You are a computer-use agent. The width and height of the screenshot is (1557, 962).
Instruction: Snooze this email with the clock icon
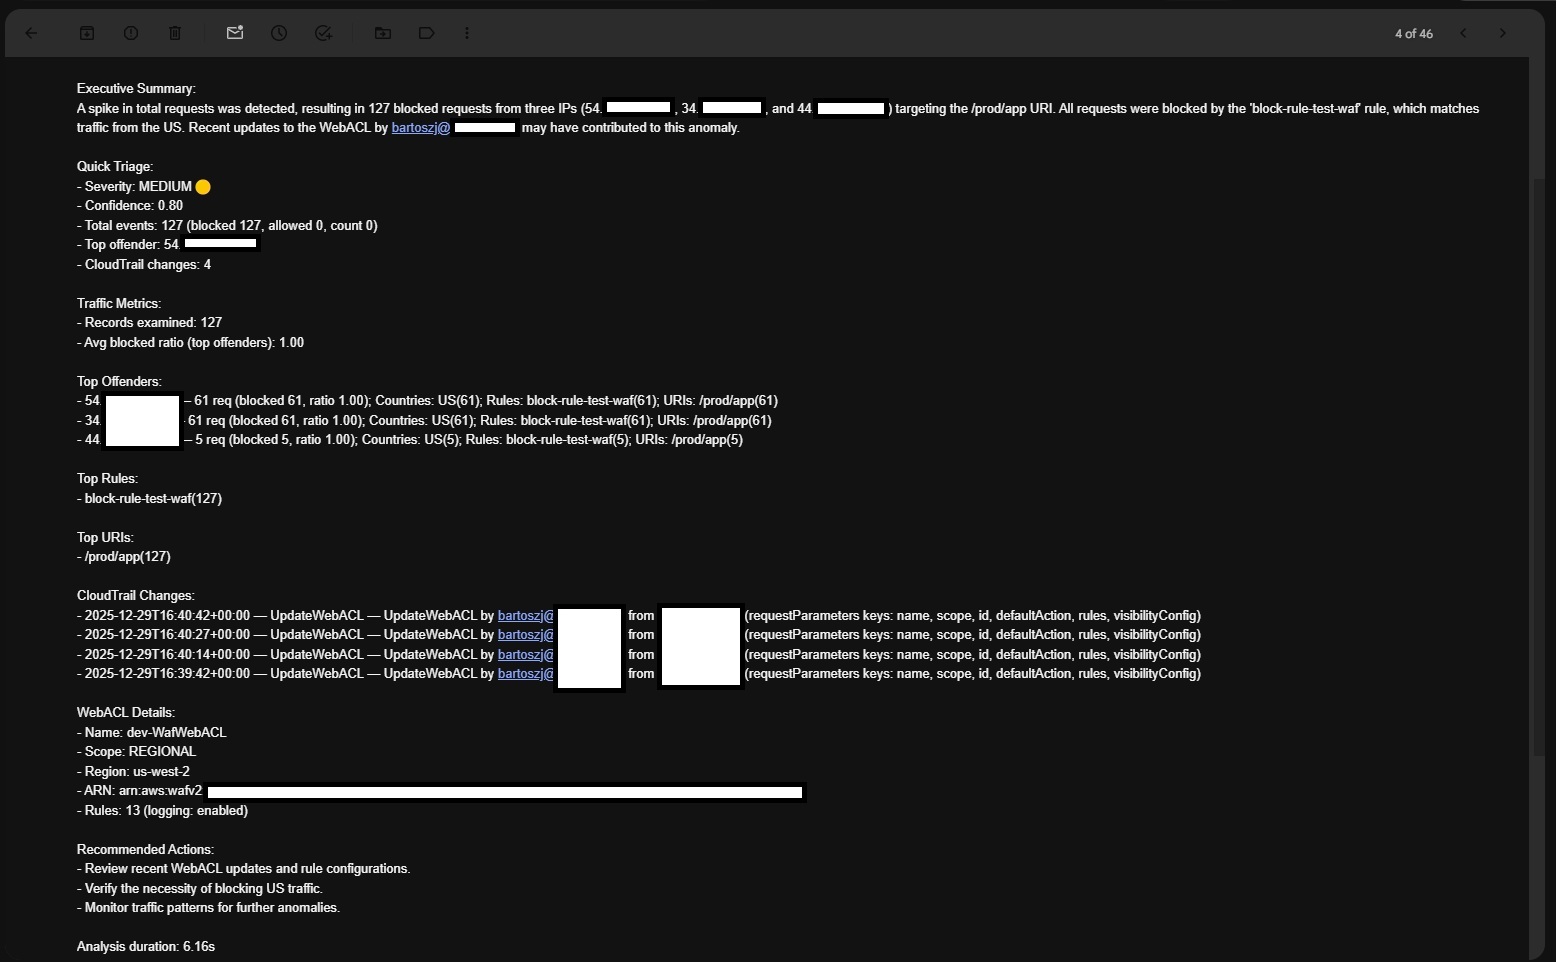pyautogui.click(x=279, y=33)
